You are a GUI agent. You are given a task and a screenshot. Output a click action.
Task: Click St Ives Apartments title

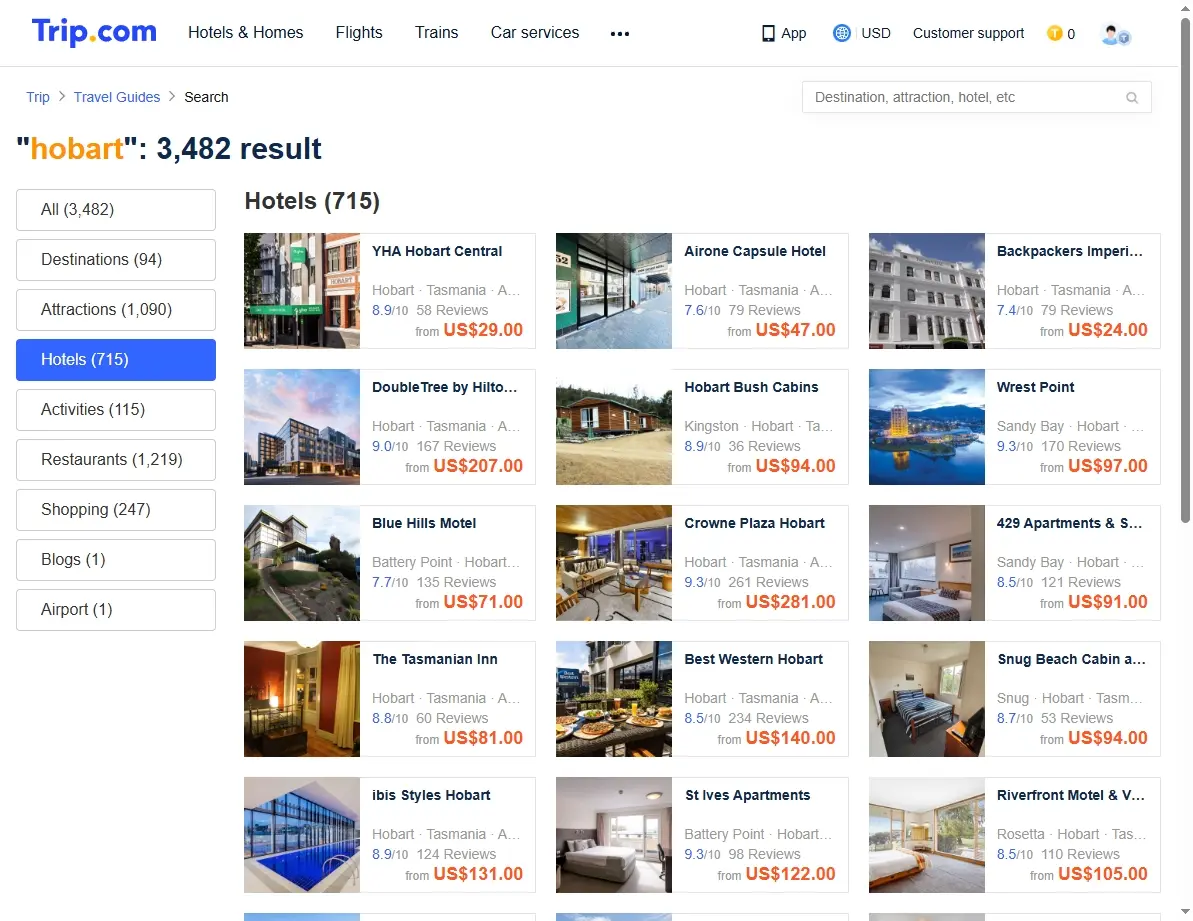coord(748,796)
